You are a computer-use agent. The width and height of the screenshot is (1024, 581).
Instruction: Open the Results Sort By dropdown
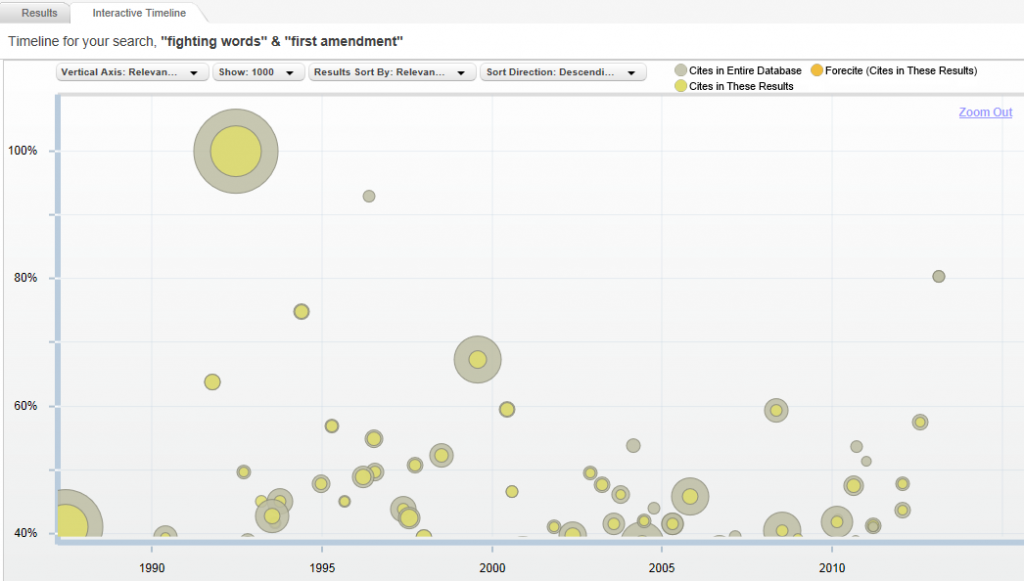[392, 73]
